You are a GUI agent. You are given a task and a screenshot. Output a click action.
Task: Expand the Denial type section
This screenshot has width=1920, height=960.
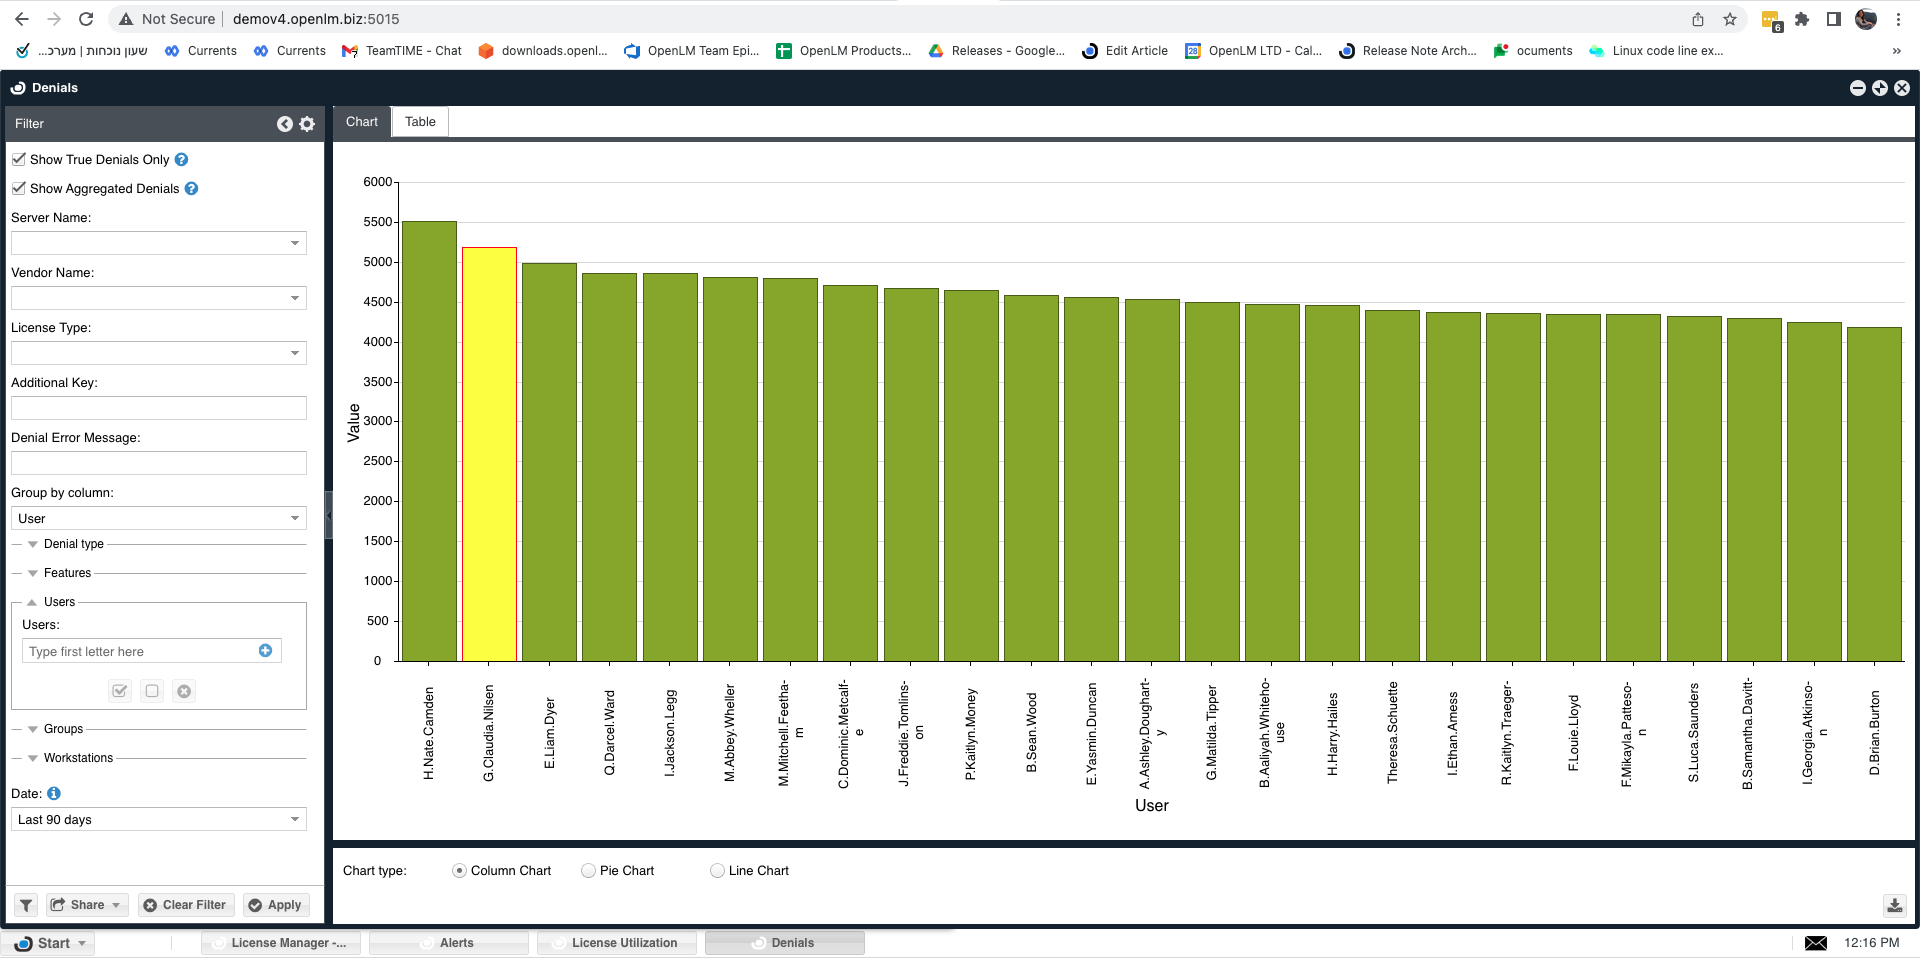tap(33, 545)
